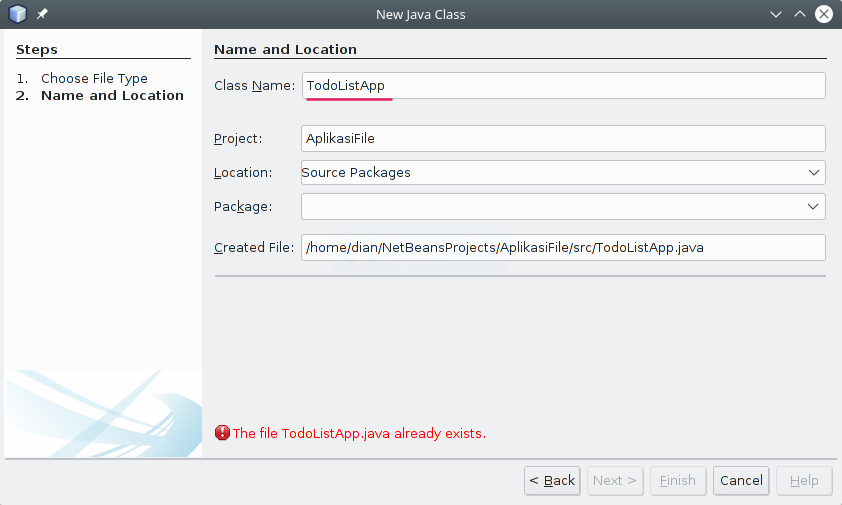Click the NetBeans cube window icon
Screen dimensions: 842x505
(x=17, y=14)
